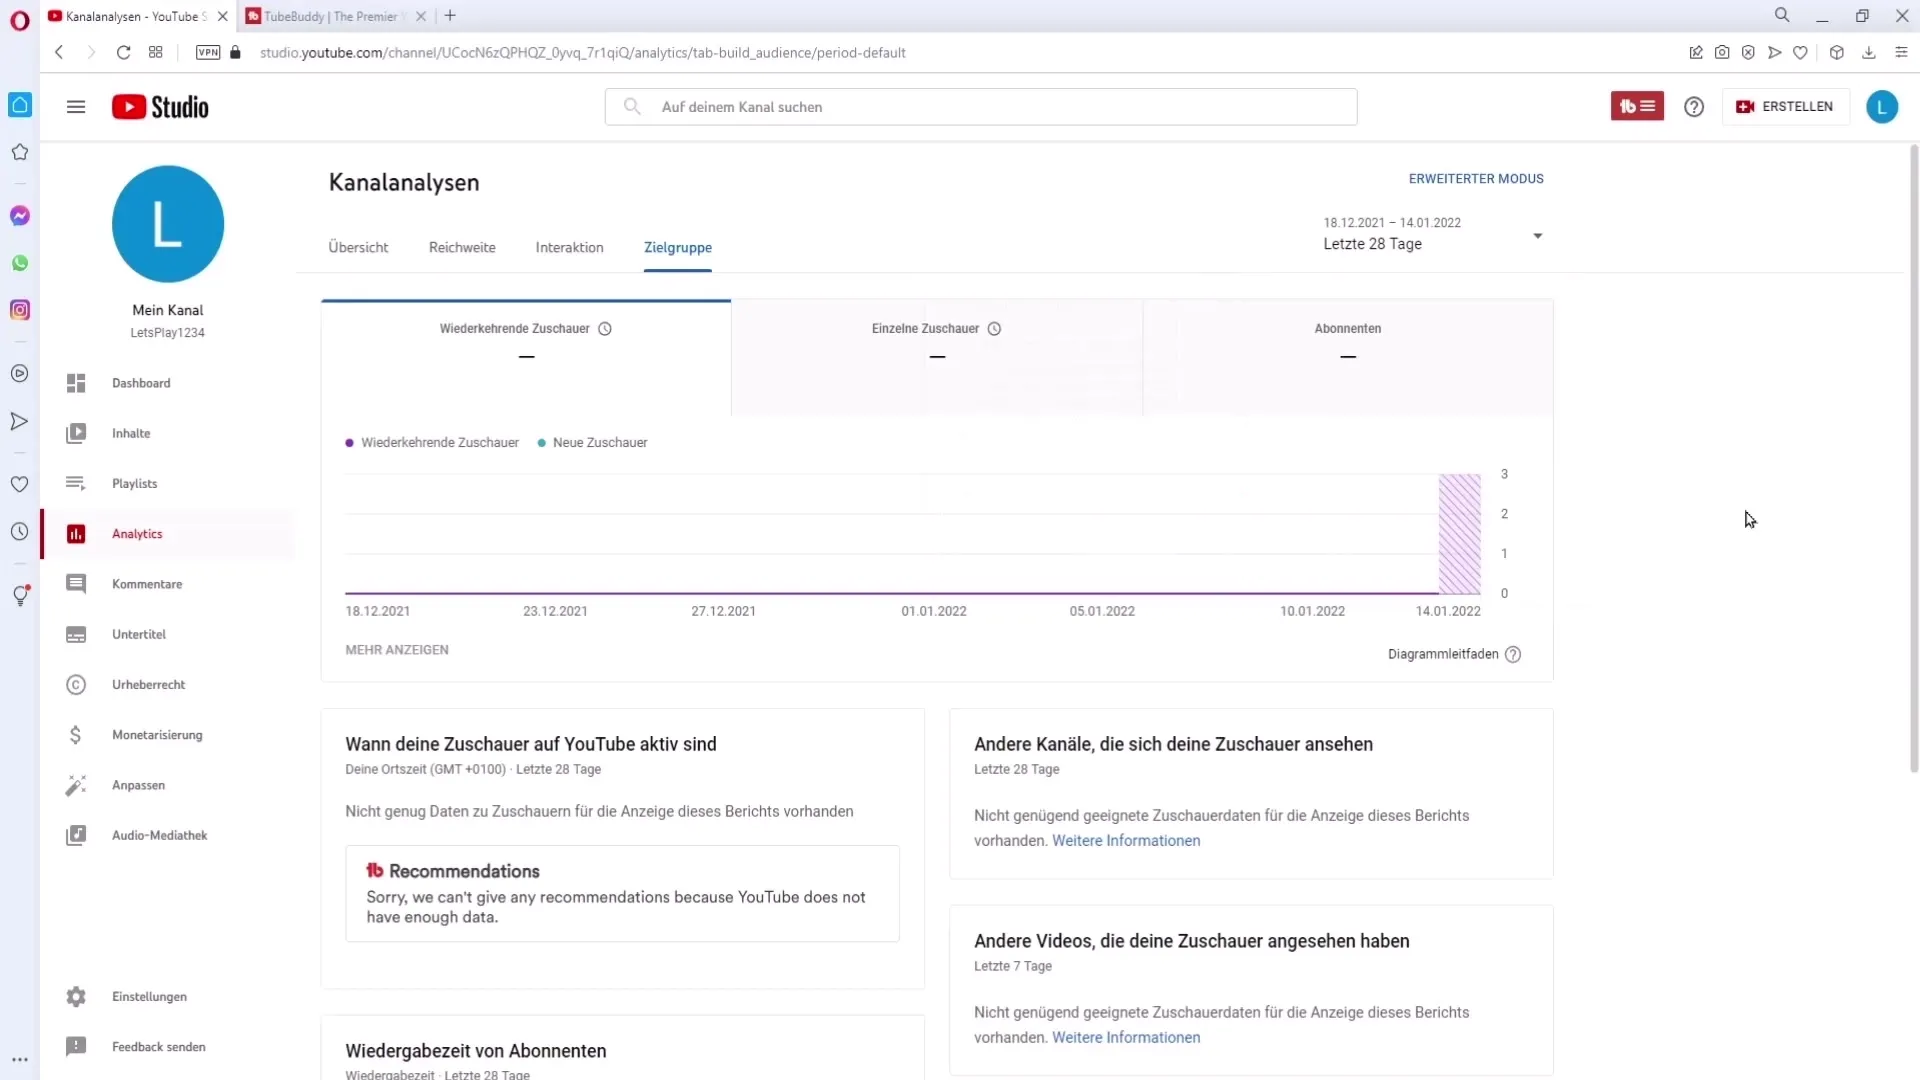Click Weitere Informationen link in audience section
Image resolution: width=1920 pixels, height=1080 pixels.
point(1126,840)
